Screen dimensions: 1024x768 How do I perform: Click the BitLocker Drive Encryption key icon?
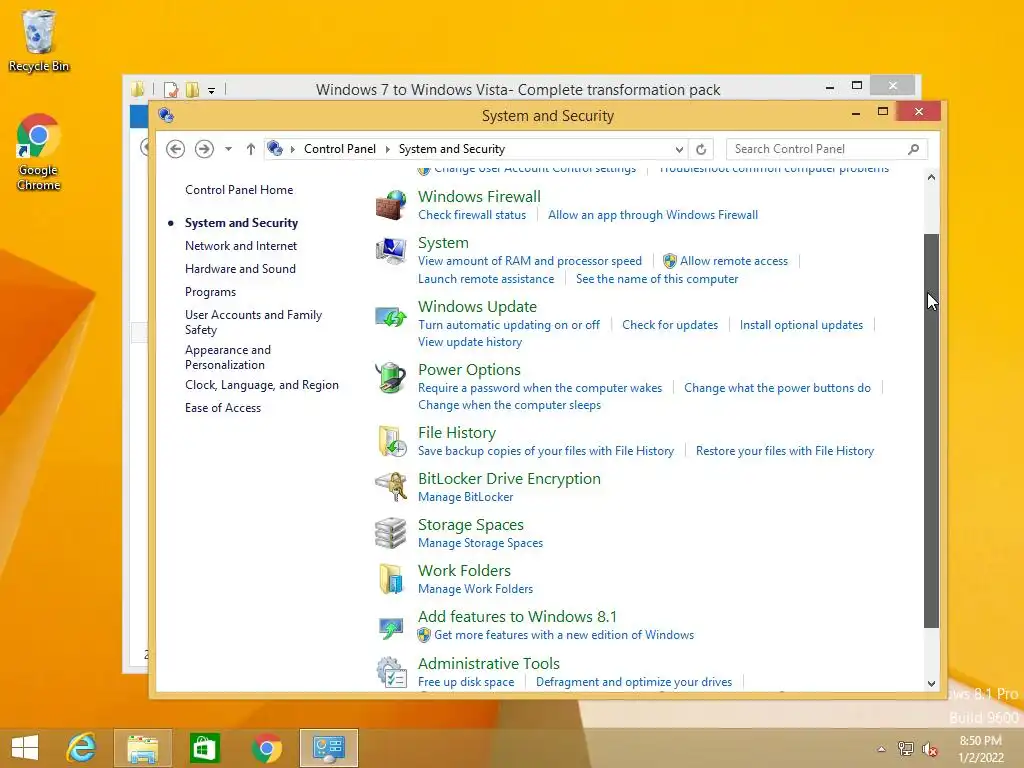[391, 487]
